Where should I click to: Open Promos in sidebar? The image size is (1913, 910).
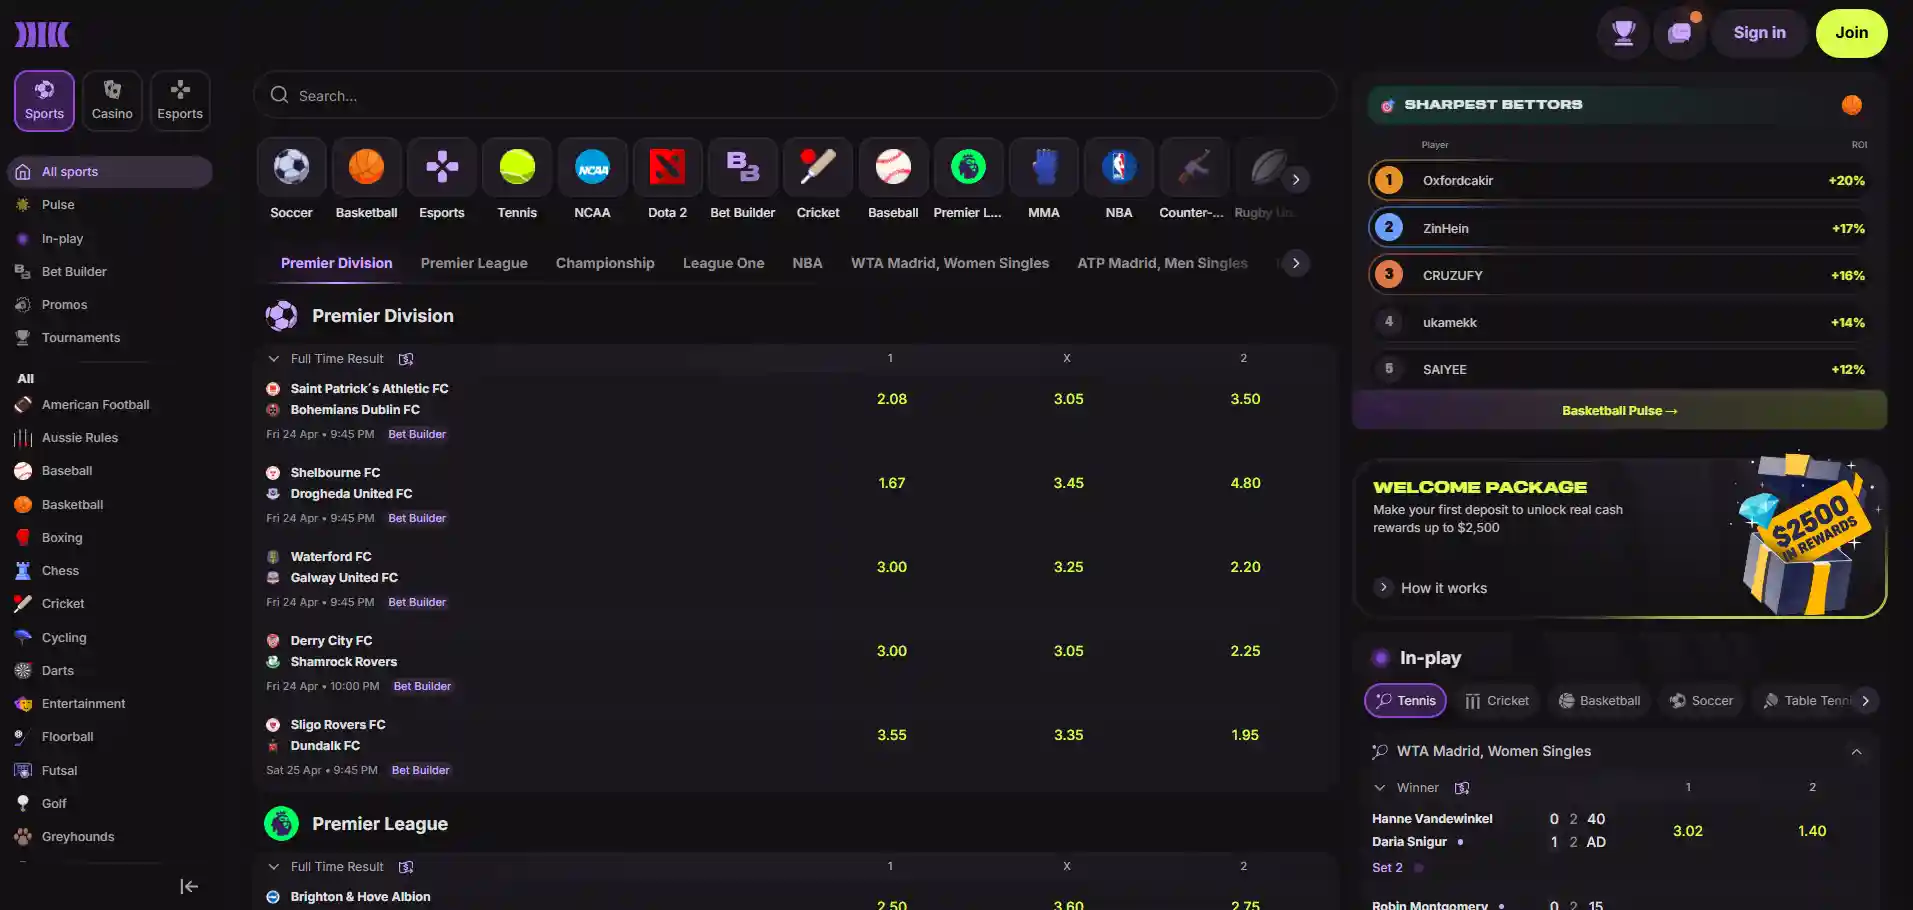pyautogui.click(x=64, y=305)
